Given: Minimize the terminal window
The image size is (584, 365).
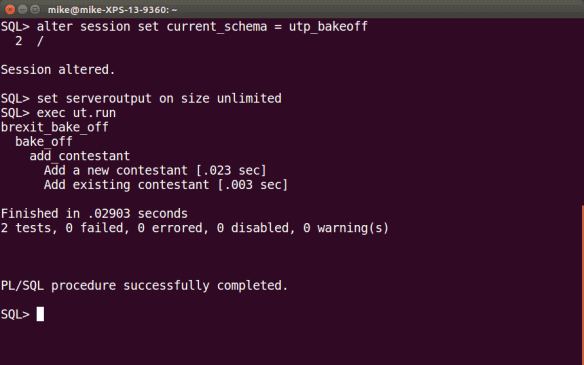Looking at the screenshot, I should (23, 9).
